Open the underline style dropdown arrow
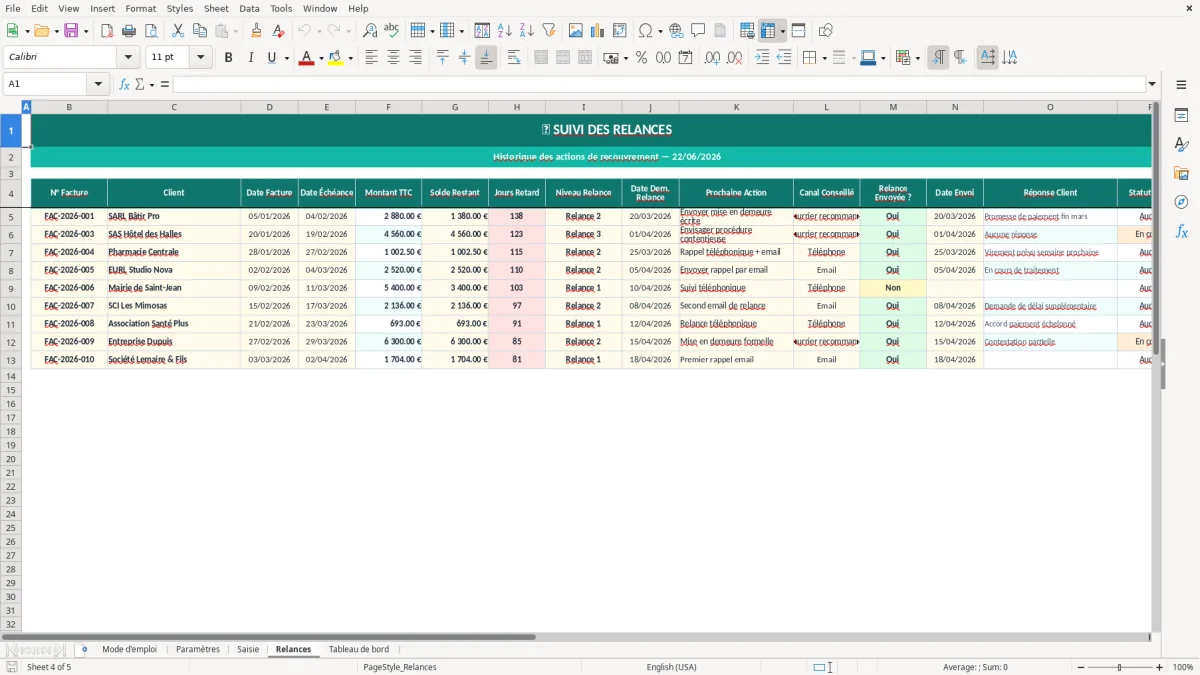 click(286, 58)
